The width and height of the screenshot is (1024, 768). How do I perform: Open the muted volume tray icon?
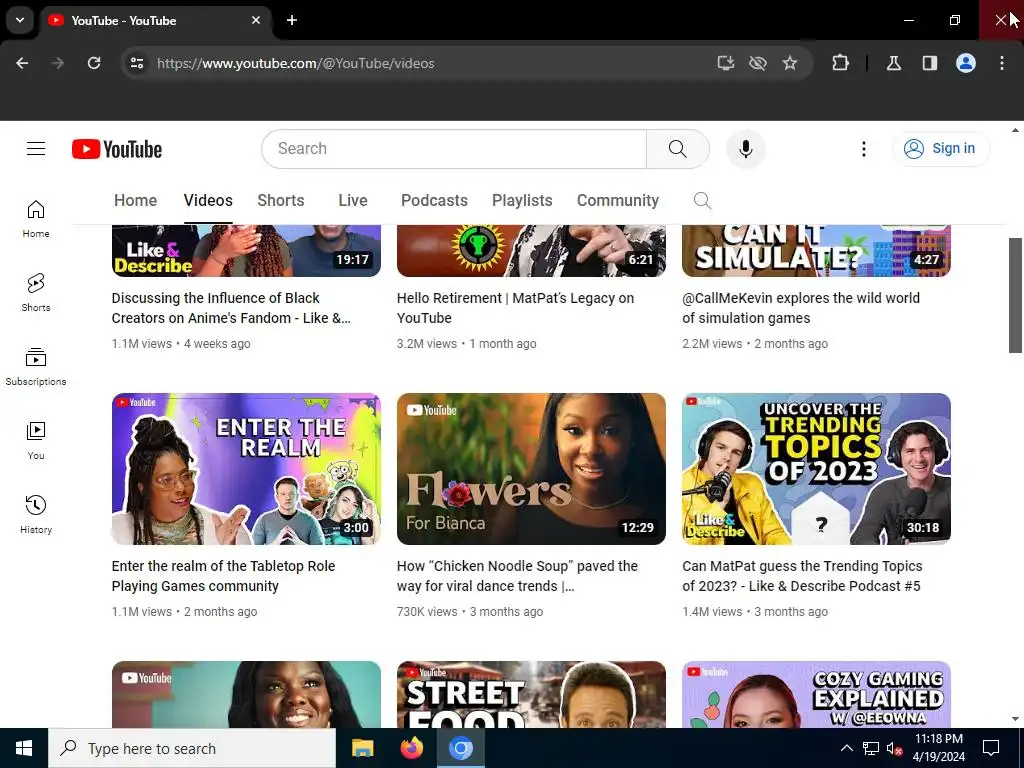pyautogui.click(x=894, y=748)
